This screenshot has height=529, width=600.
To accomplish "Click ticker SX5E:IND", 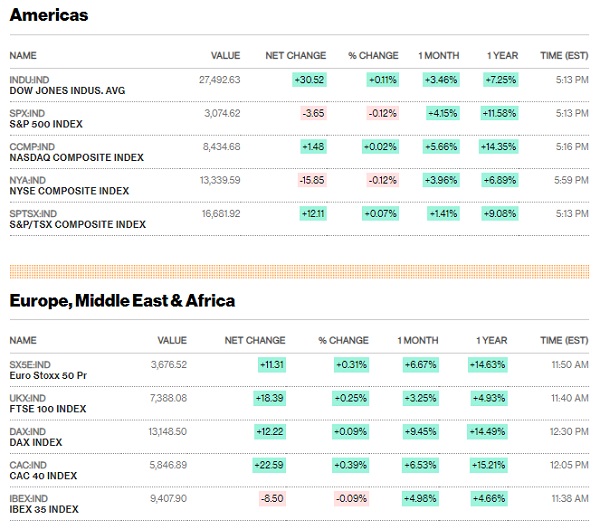I will 30,364.
